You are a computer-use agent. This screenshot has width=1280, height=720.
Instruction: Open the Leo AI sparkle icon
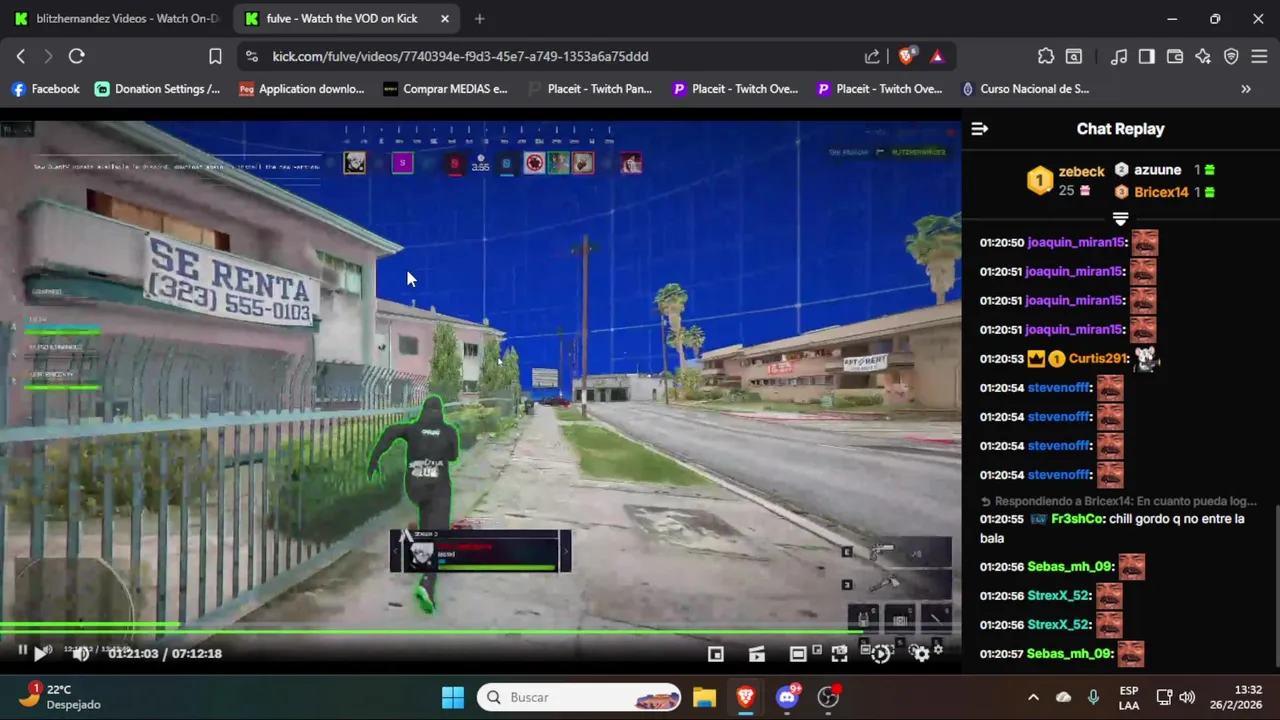click(1203, 57)
